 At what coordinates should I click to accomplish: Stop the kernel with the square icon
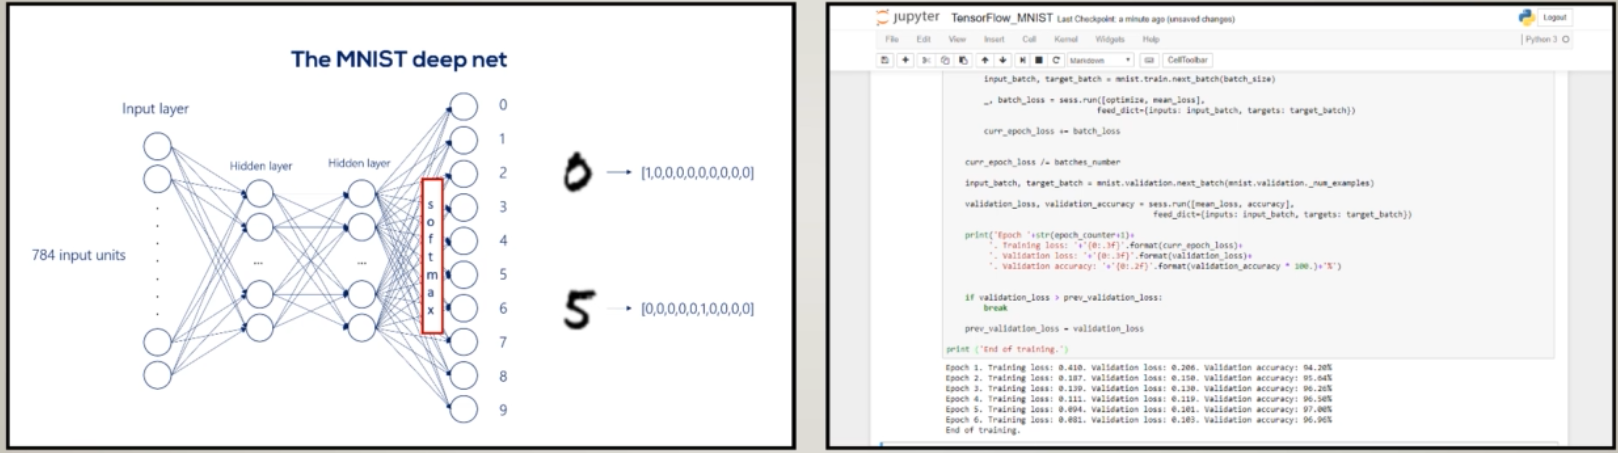1040,60
